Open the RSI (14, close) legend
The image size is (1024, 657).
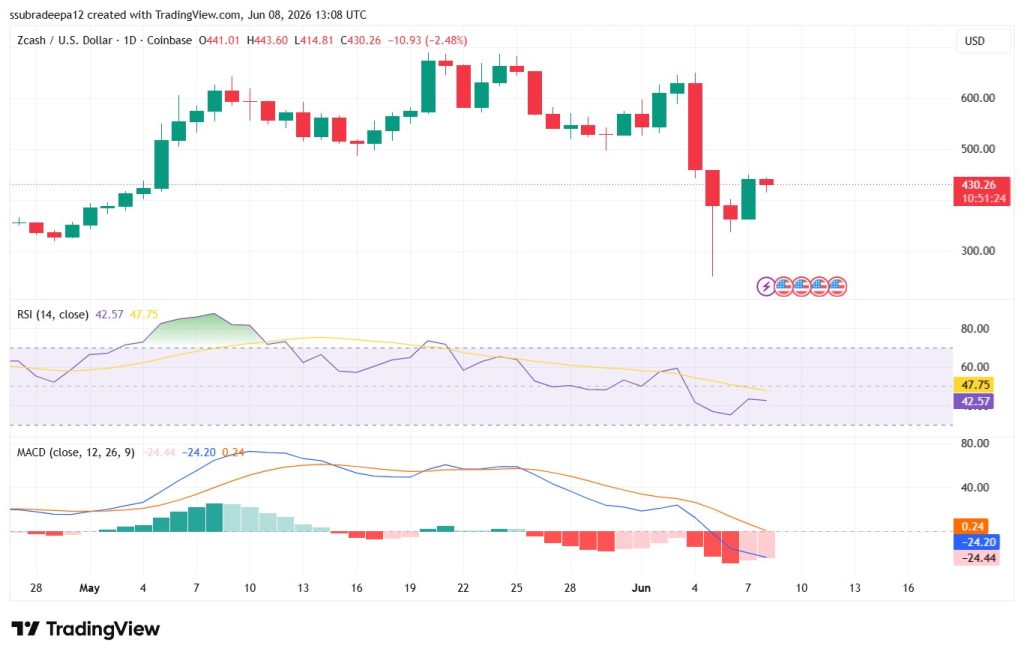(x=53, y=314)
